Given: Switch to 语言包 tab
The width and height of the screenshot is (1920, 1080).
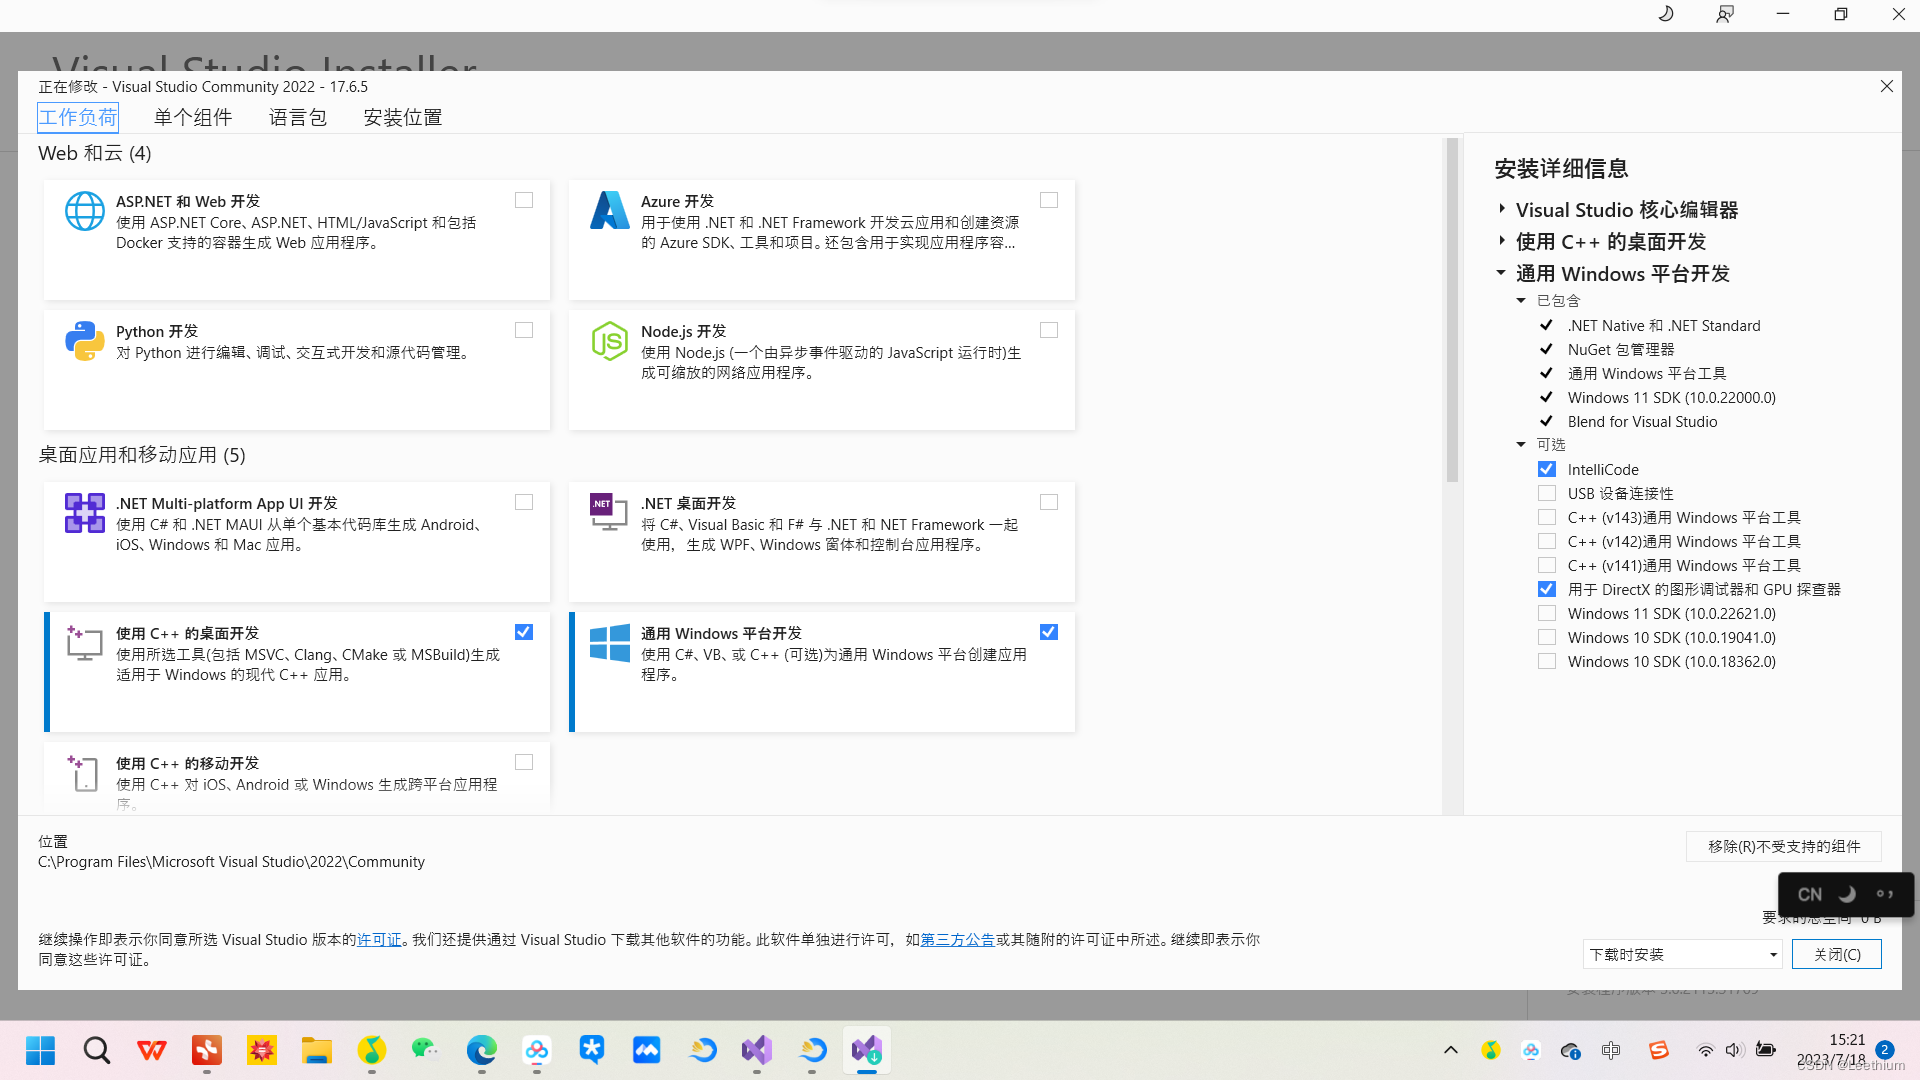Looking at the screenshot, I should pyautogui.click(x=298, y=117).
